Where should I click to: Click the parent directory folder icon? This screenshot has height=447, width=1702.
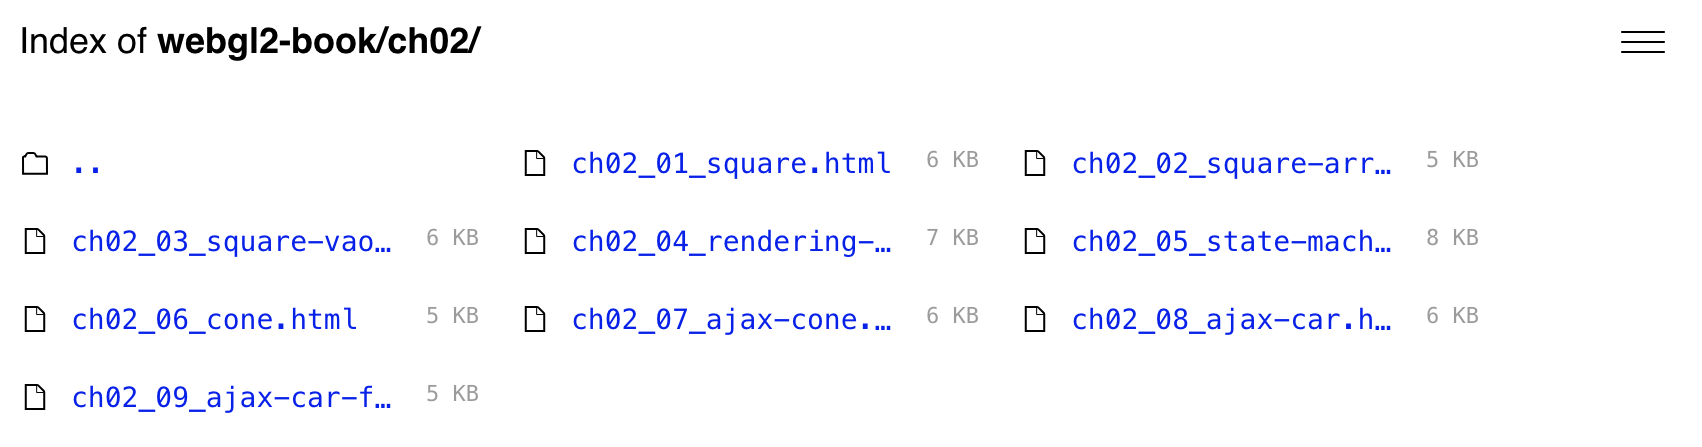pyautogui.click(x=35, y=163)
